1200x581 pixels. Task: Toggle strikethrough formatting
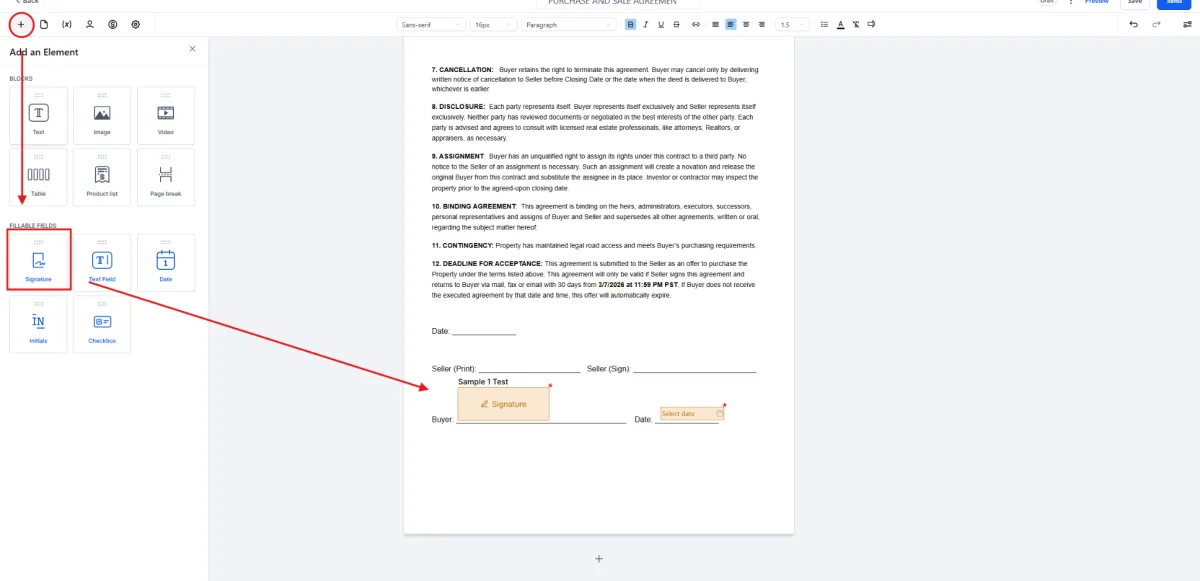[x=677, y=24]
